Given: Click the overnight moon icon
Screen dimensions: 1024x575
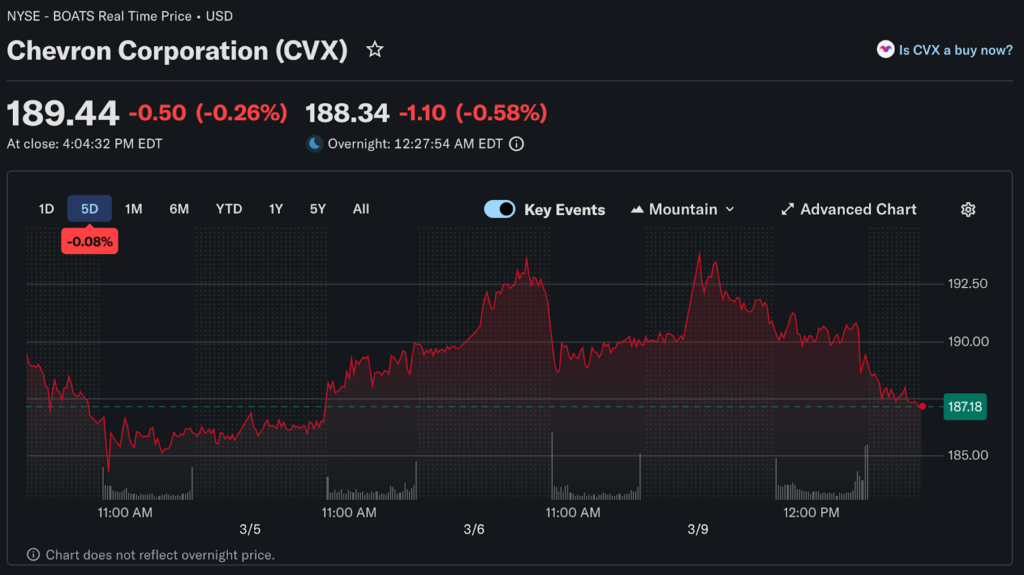Looking at the screenshot, I should tap(315, 144).
